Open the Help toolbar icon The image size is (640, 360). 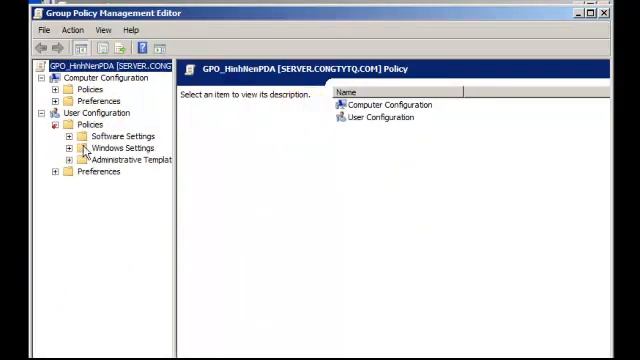(x=142, y=48)
